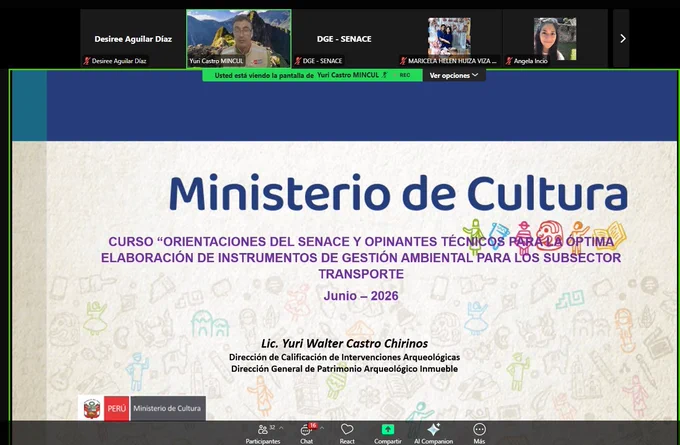Click 'Lic. Yuri Walter Castro Chirinos' text
This screenshot has height=445, width=680.
[x=344, y=344]
